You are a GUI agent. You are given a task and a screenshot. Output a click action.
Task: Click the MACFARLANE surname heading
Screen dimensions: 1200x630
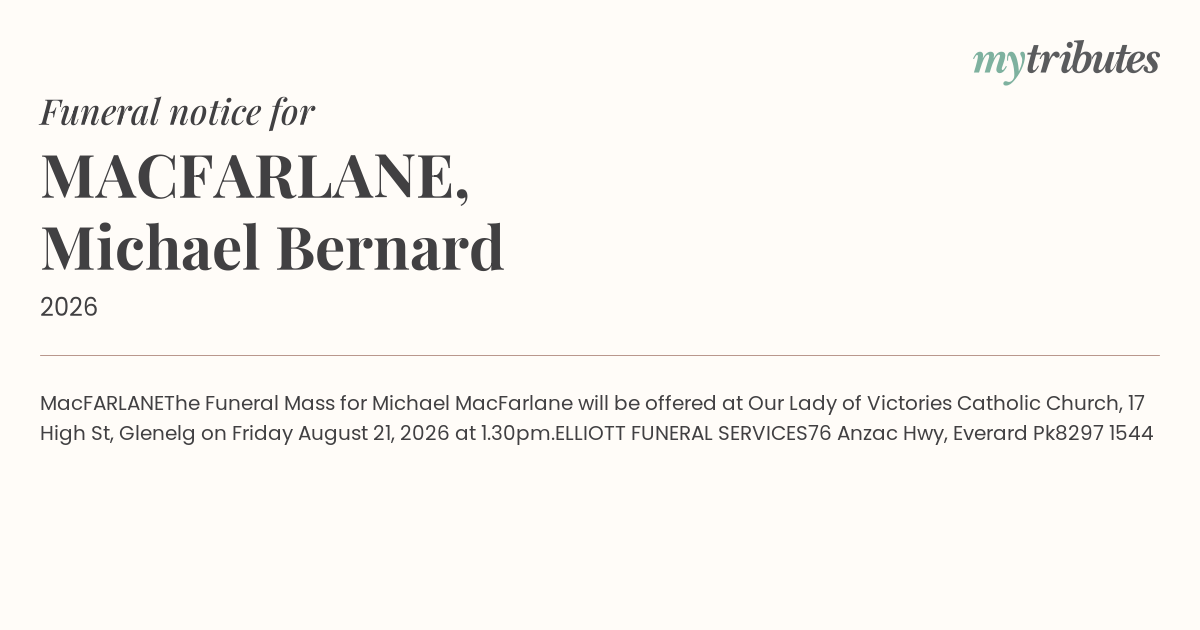click(255, 177)
